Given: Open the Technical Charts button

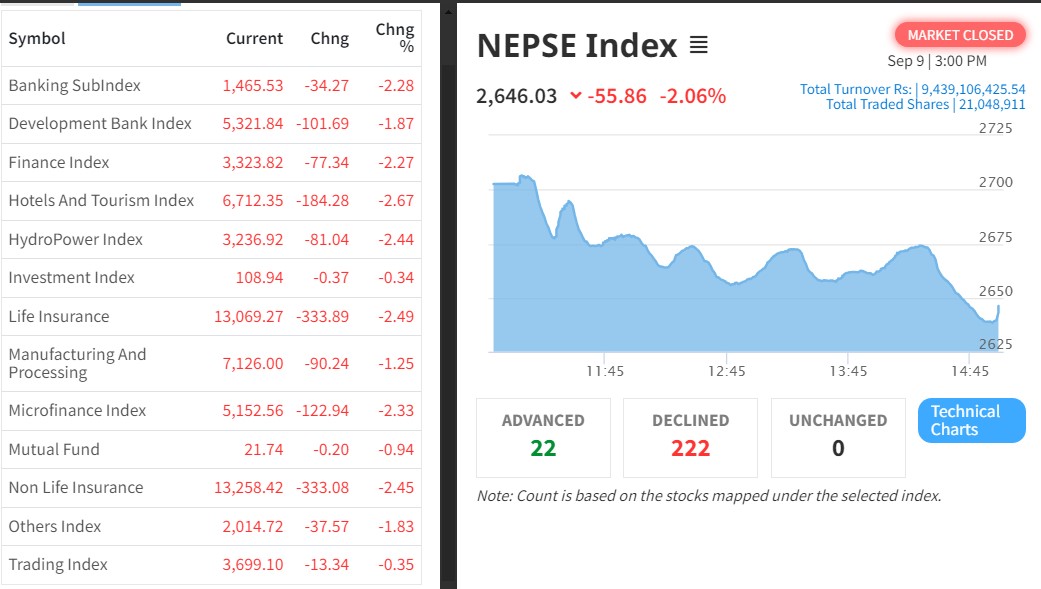Looking at the screenshot, I should 971,420.
